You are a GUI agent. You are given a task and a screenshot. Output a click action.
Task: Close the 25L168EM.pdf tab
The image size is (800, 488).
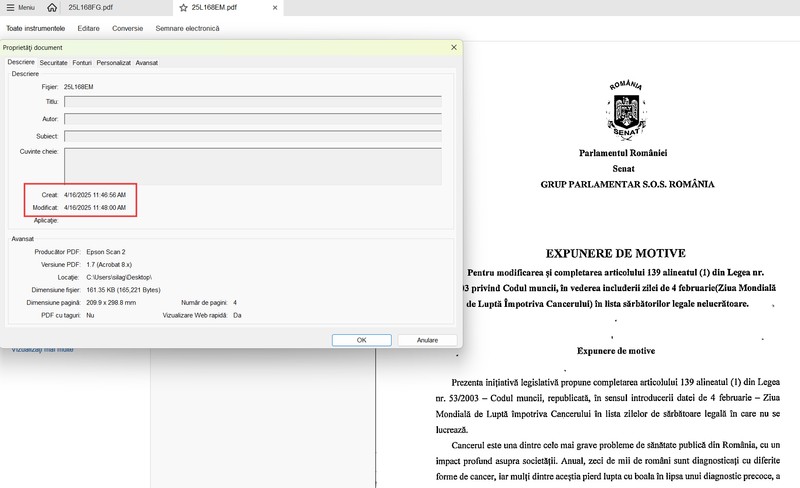click(x=275, y=8)
